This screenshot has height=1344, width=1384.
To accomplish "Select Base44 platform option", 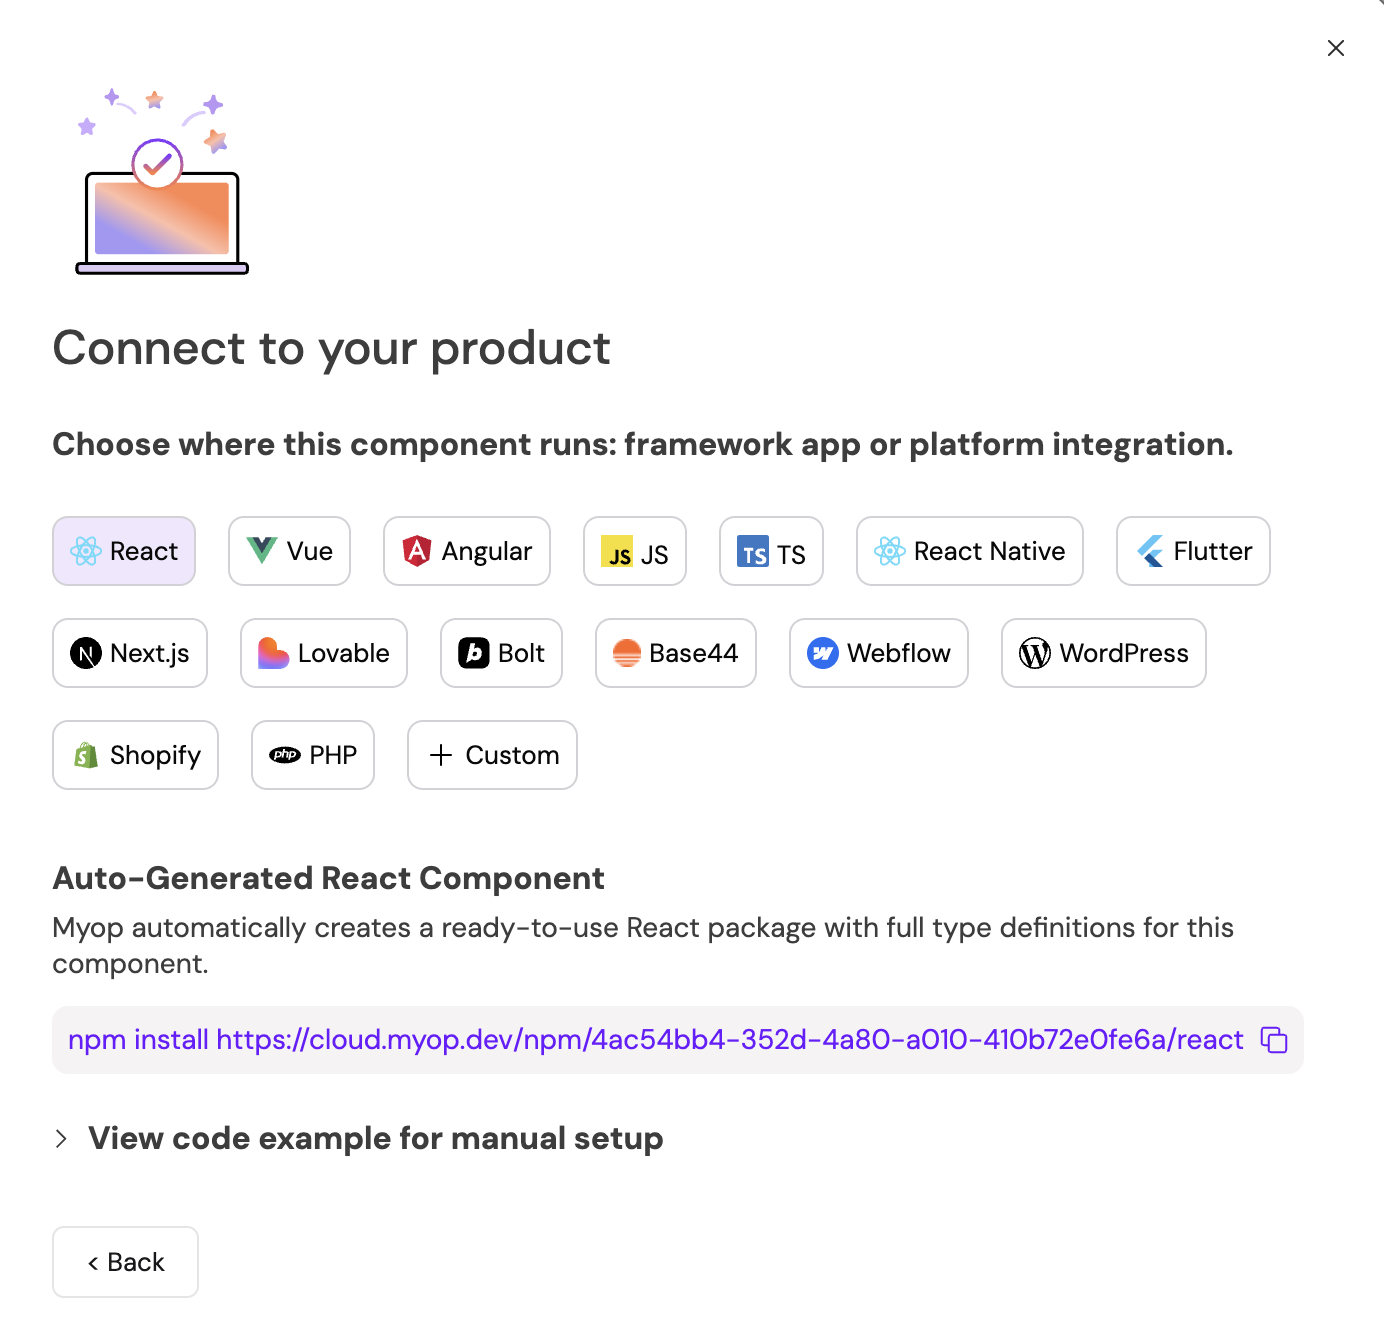I will pyautogui.click(x=676, y=653).
